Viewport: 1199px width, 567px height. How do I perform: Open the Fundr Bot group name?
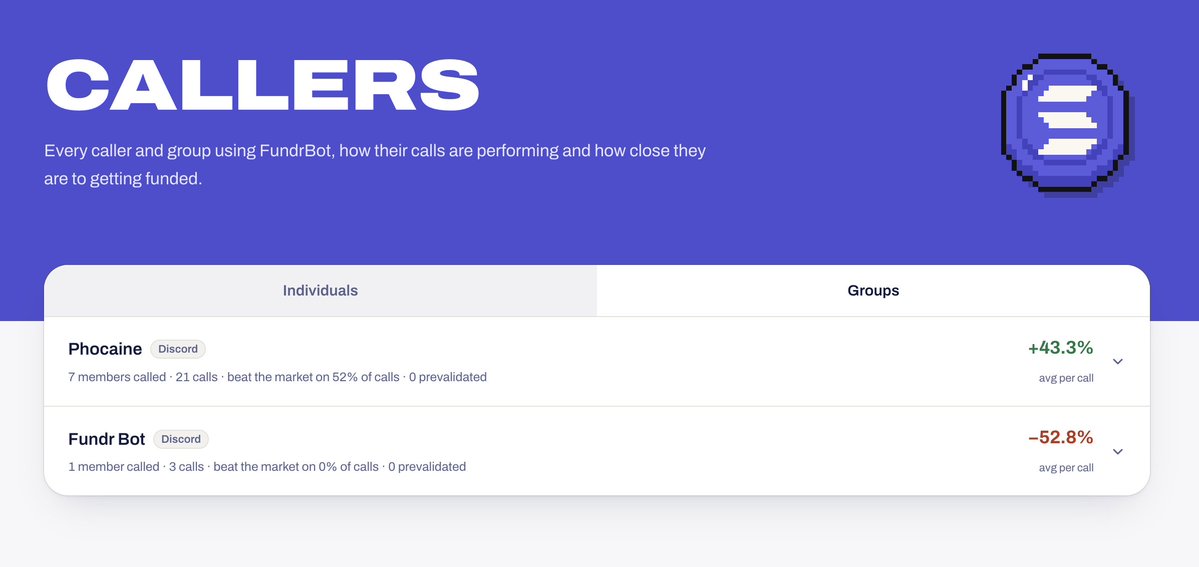[x=106, y=439]
